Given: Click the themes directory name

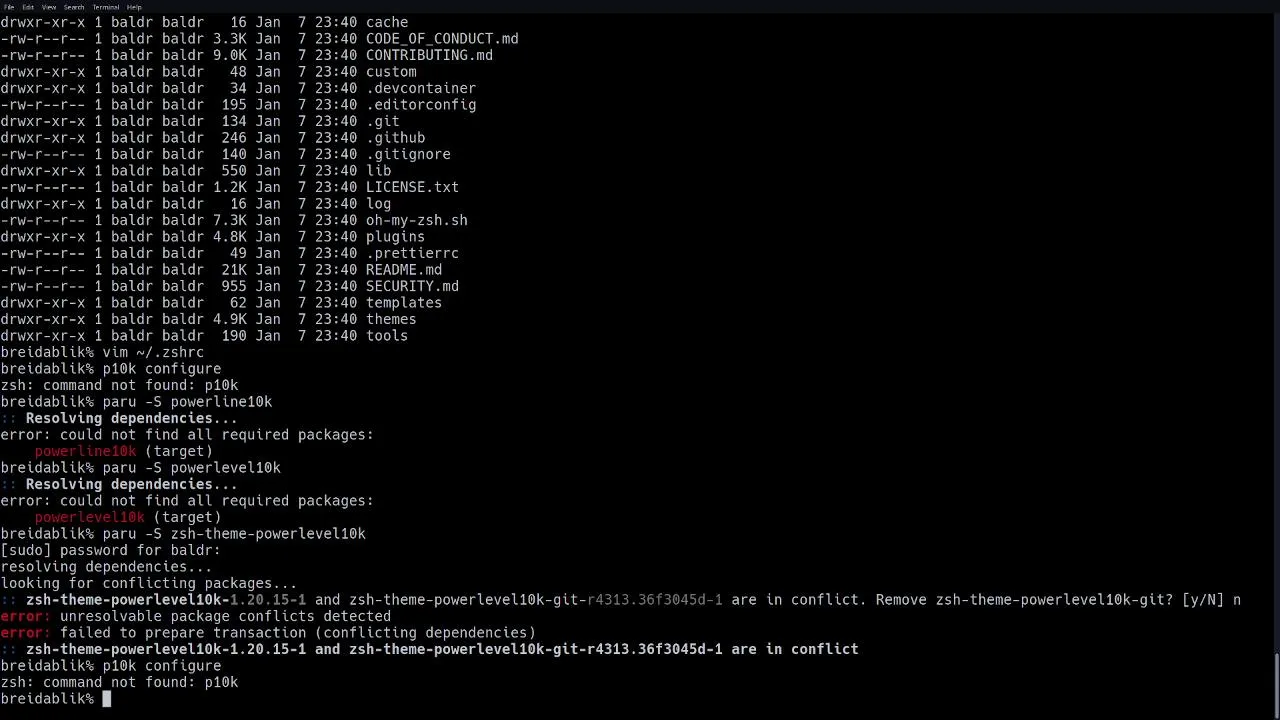Looking at the screenshot, I should (390, 319).
